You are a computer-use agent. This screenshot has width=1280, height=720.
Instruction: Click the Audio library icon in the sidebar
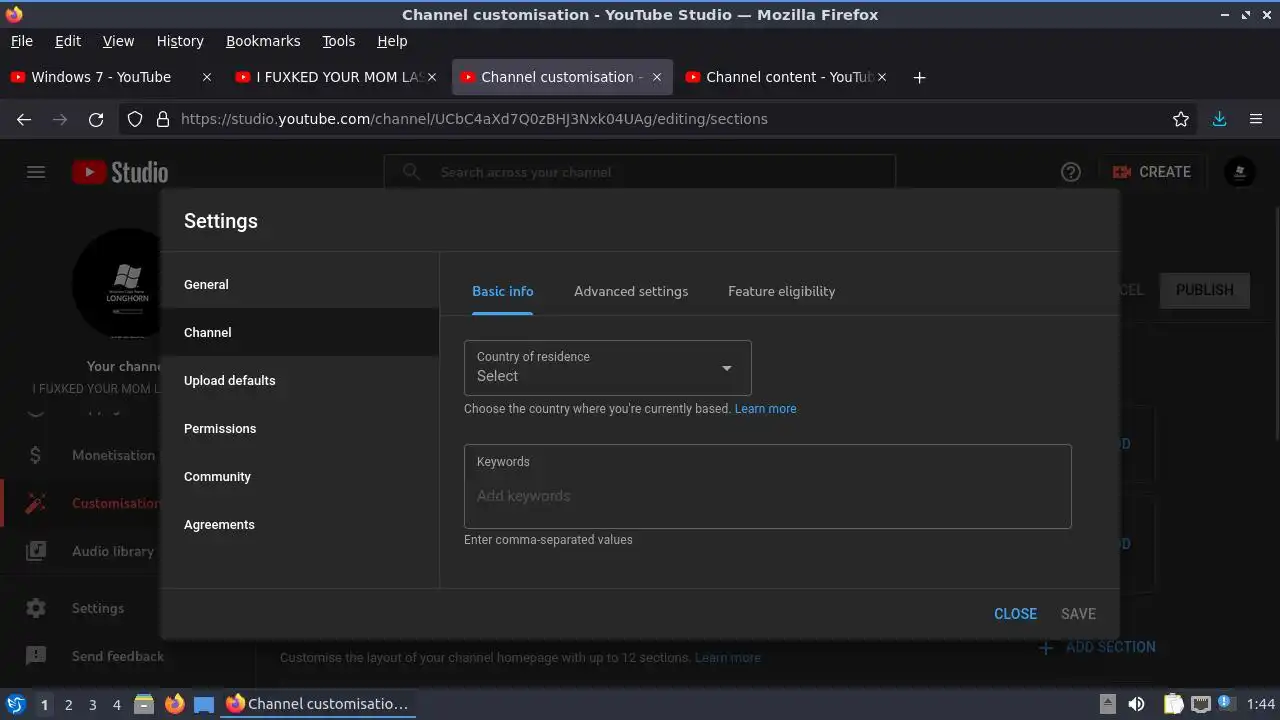36,551
